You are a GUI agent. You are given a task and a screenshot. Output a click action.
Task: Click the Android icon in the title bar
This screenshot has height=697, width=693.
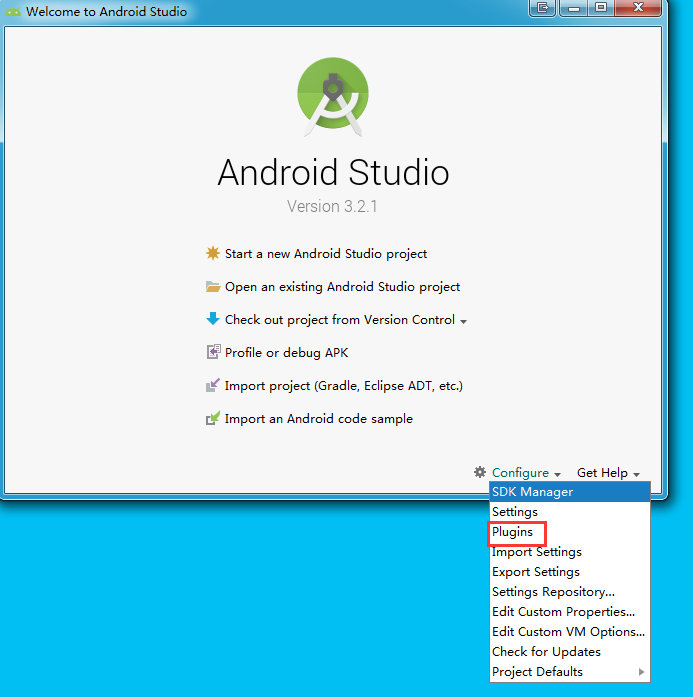point(13,12)
